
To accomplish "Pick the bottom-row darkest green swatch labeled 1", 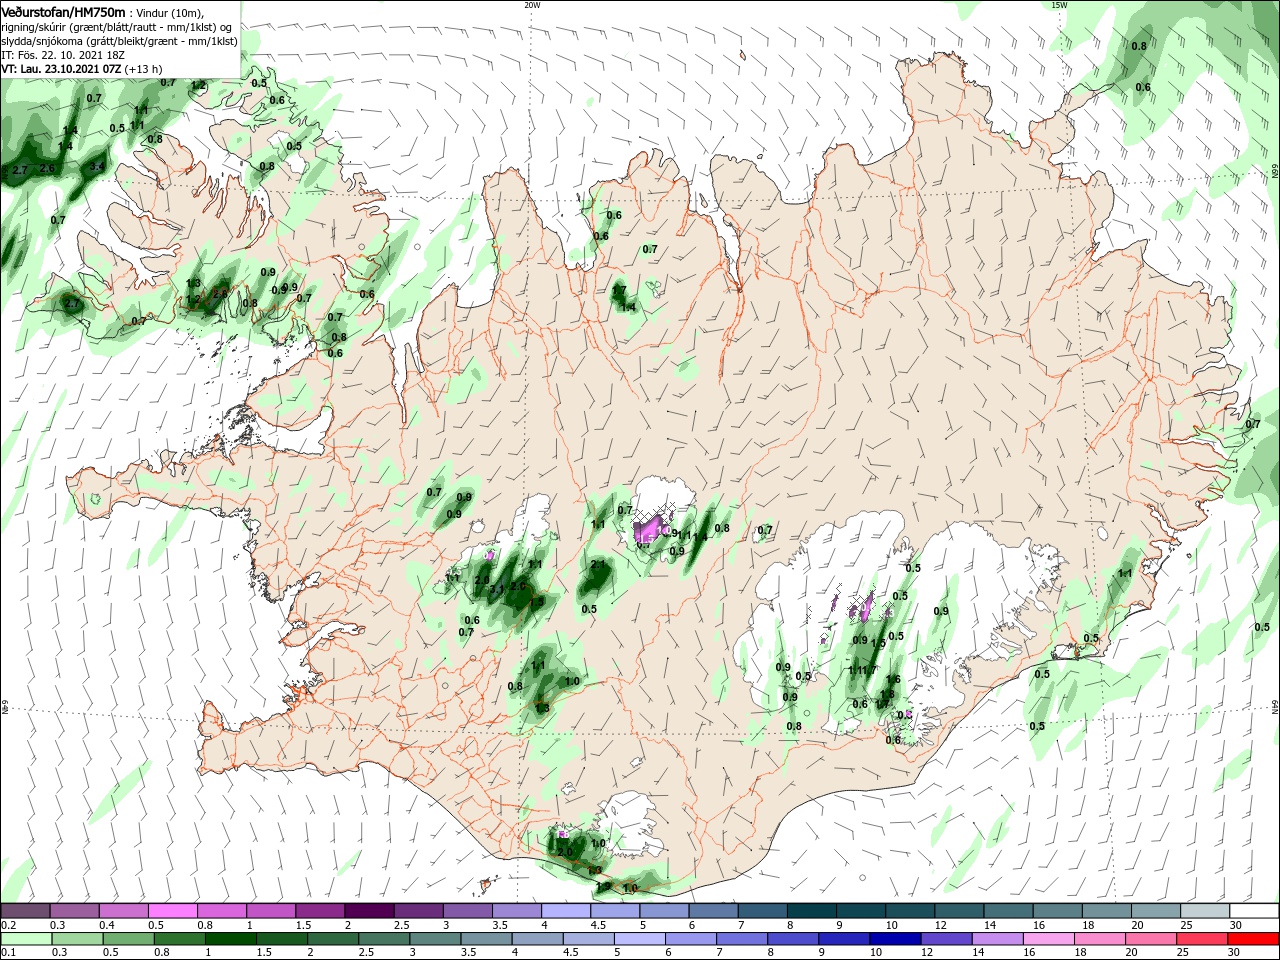I will [x=230, y=939].
